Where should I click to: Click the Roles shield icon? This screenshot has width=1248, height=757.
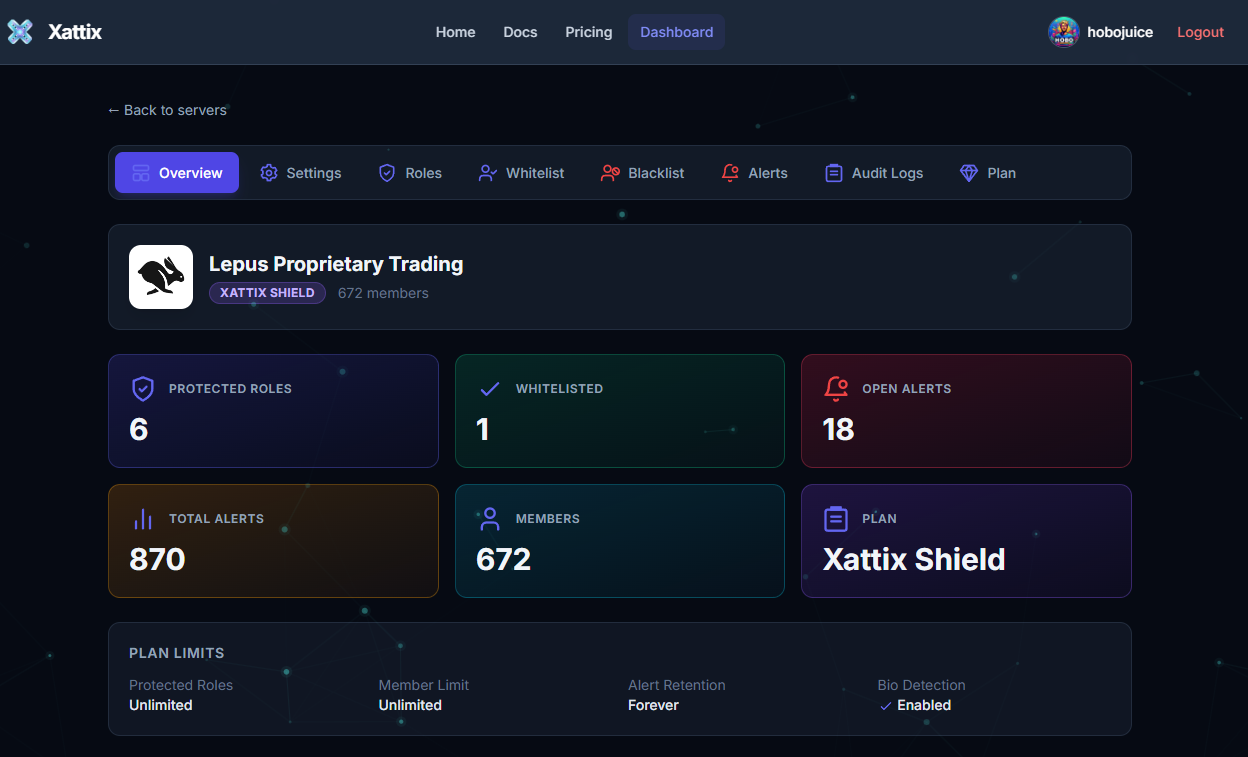point(387,173)
